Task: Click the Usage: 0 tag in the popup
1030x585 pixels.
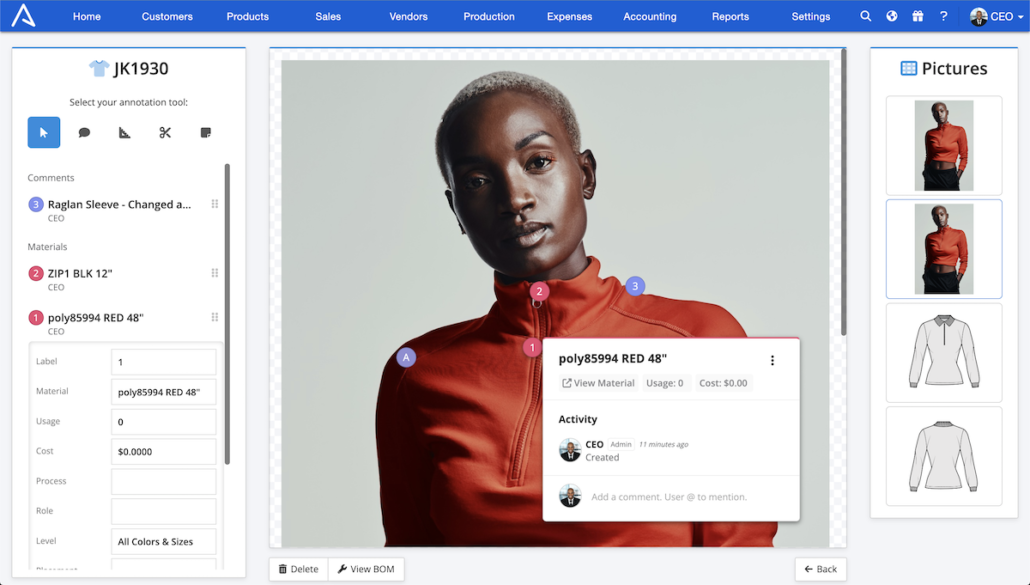Action: (x=665, y=383)
